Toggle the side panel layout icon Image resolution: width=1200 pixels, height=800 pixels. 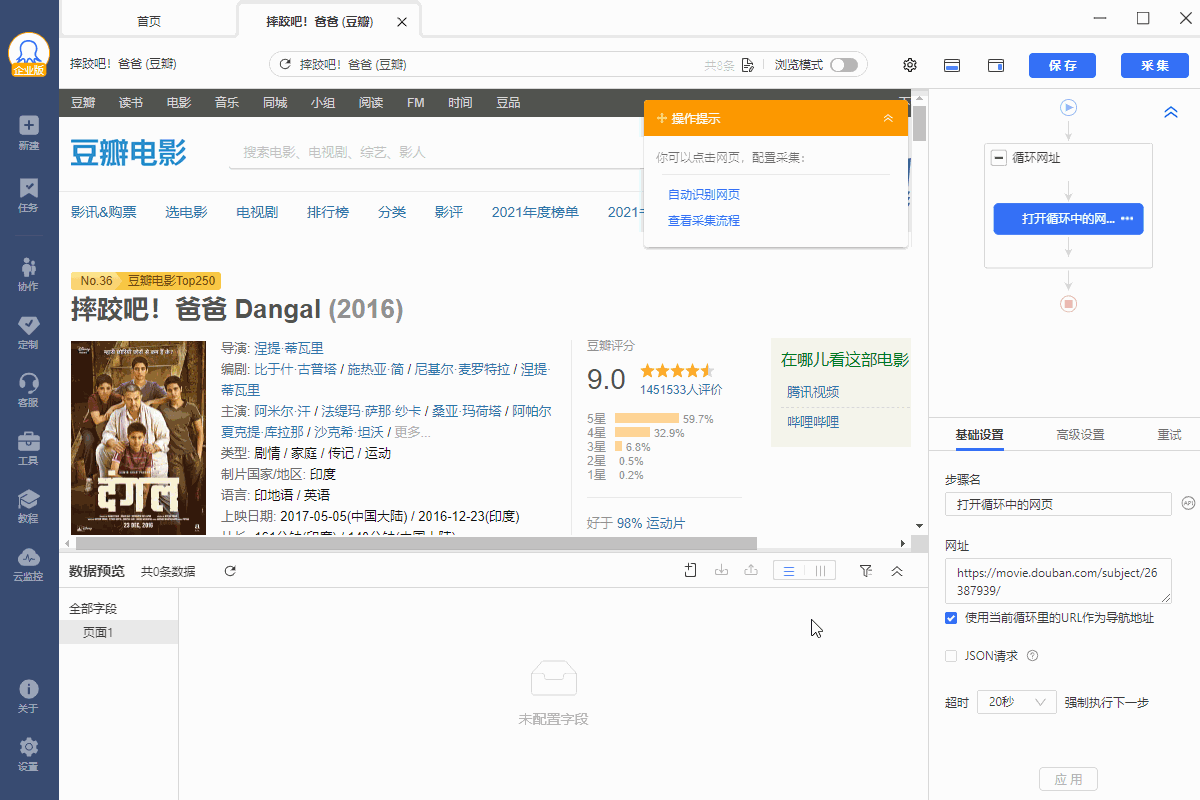click(996, 65)
